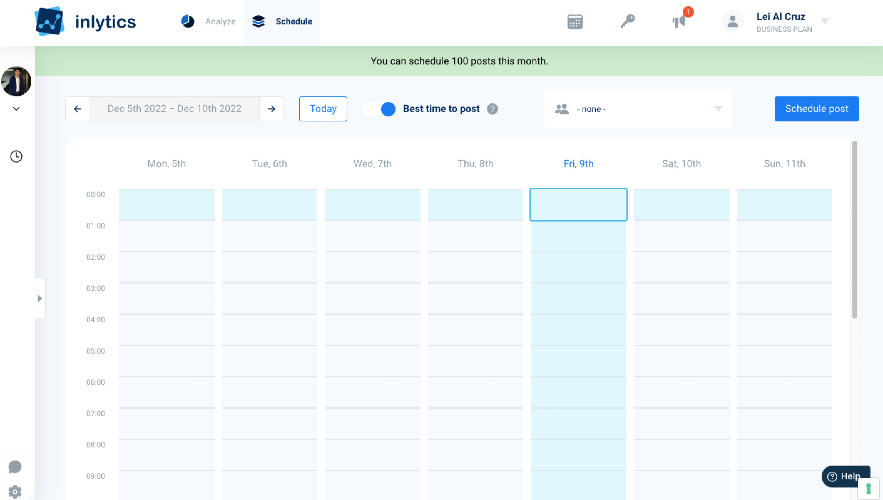Viewport: 883px width, 500px height.
Task: Open the calendar icon in header
Action: [x=575, y=22]
